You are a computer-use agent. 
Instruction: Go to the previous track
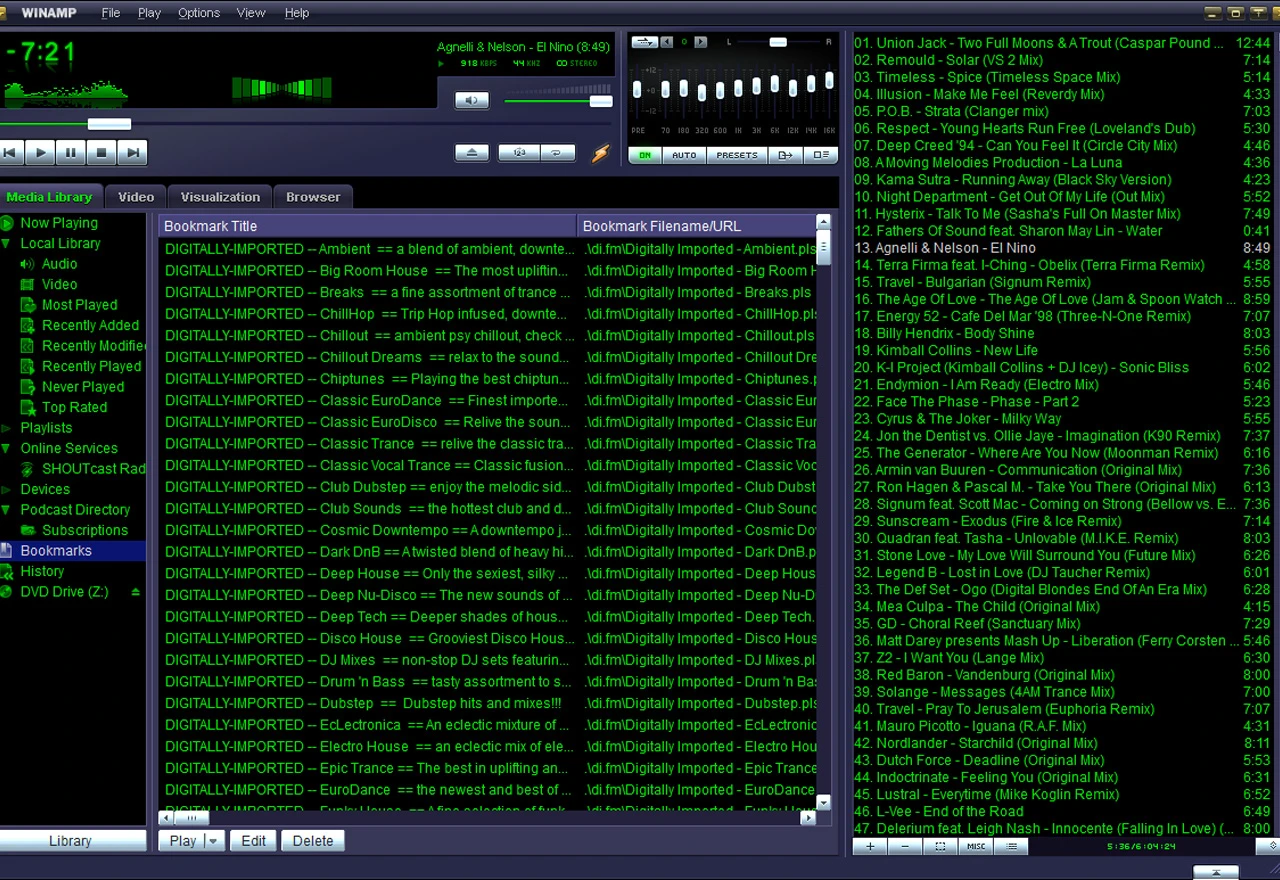coord(10,153)
